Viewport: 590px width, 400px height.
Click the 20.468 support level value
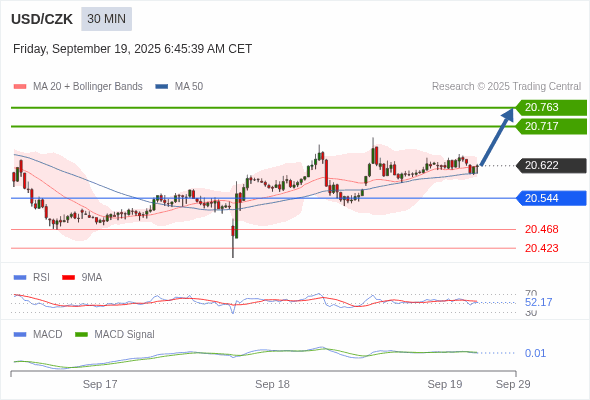click(541, 229)
